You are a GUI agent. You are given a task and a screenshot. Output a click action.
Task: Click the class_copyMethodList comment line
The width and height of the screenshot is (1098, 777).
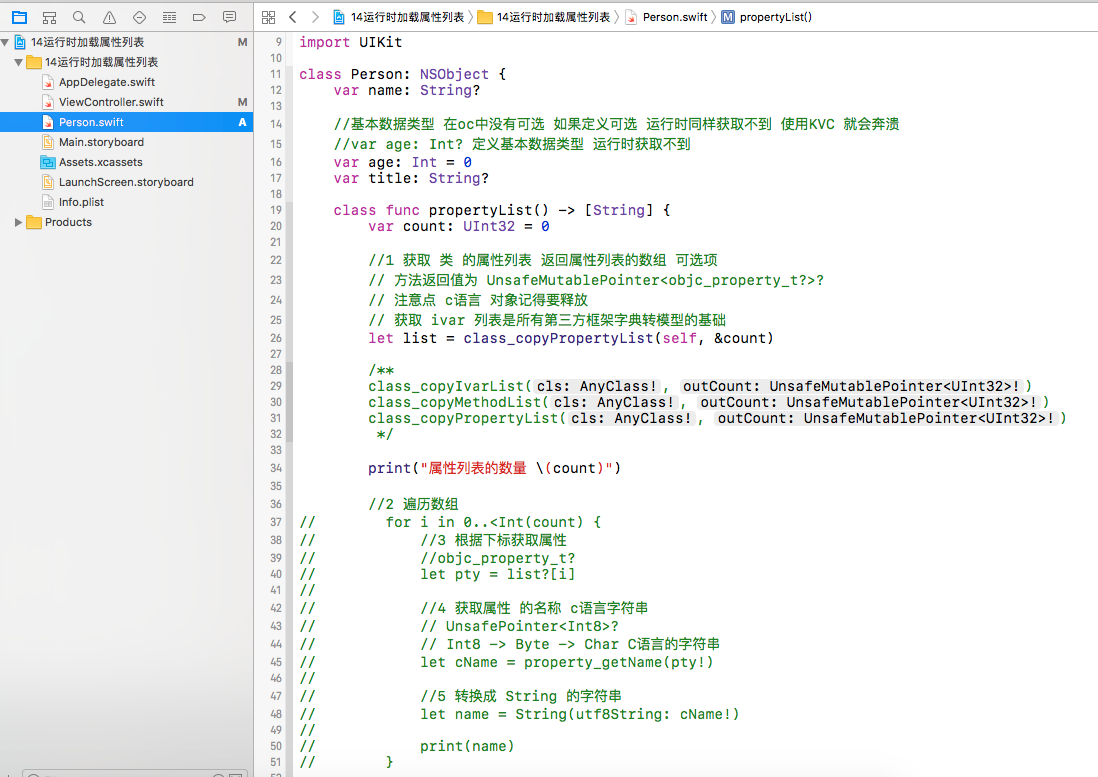[x=709, y=402]
